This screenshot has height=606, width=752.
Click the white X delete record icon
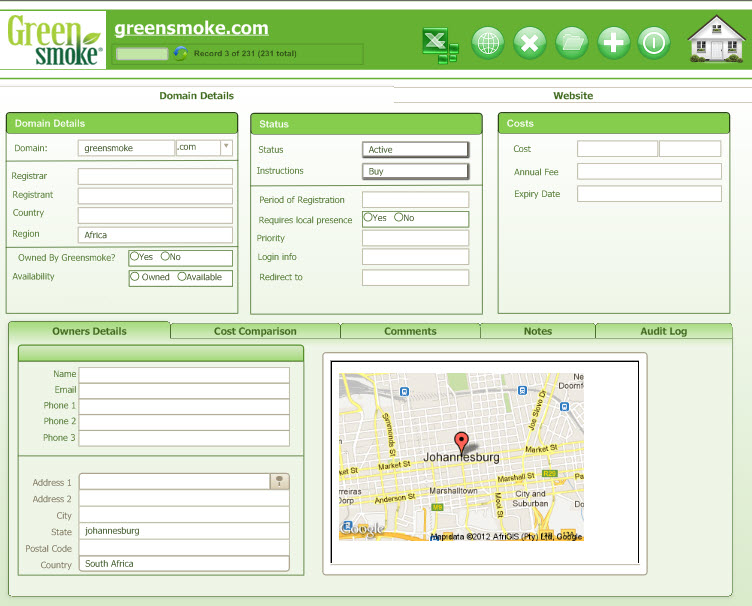click(x=530, y=43)
